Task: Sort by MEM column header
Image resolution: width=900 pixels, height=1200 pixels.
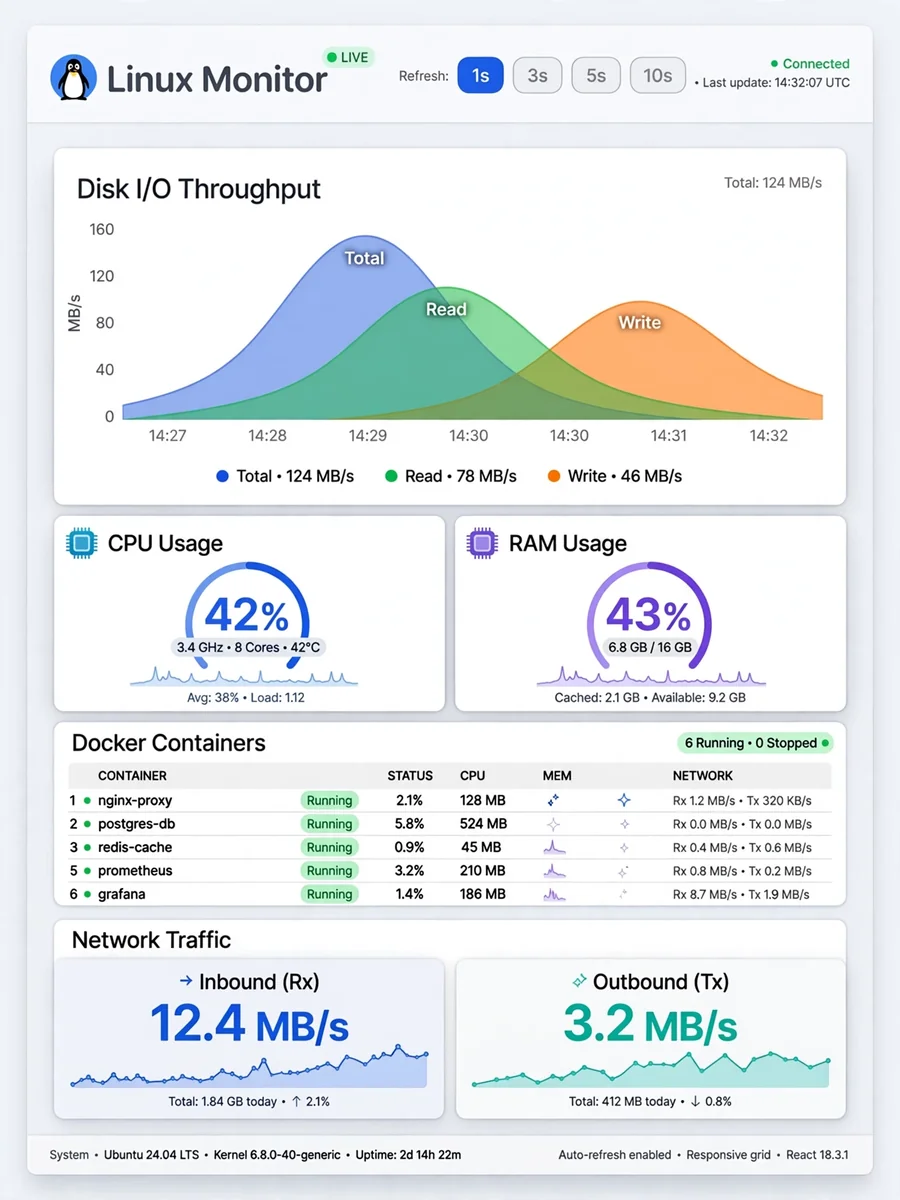Action: (x=557, y=775)
